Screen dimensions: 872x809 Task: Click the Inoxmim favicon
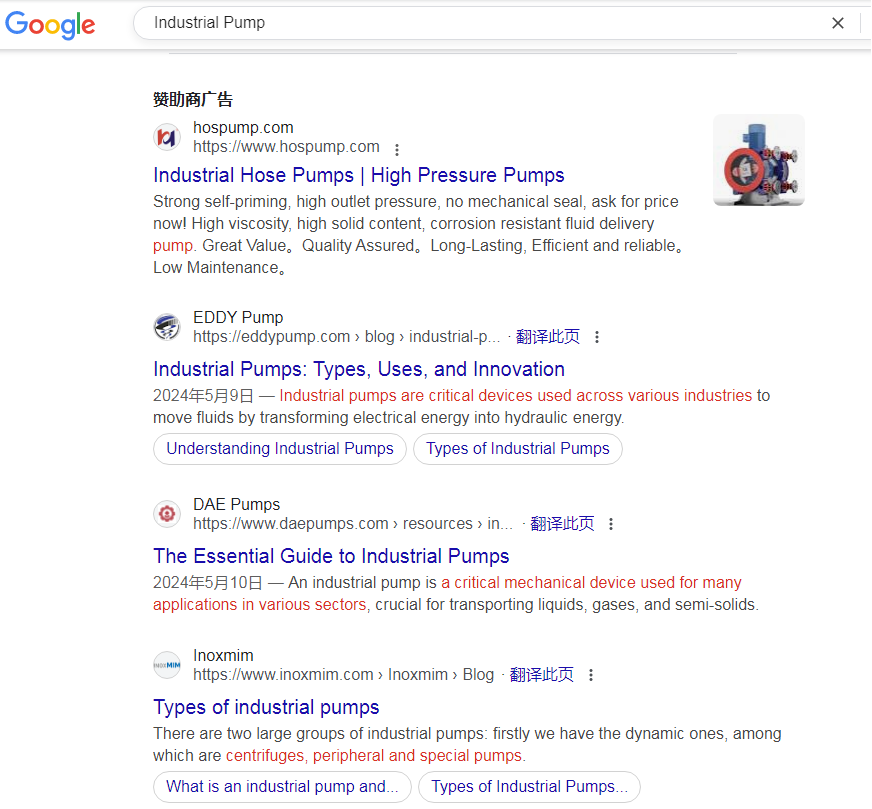167,665
